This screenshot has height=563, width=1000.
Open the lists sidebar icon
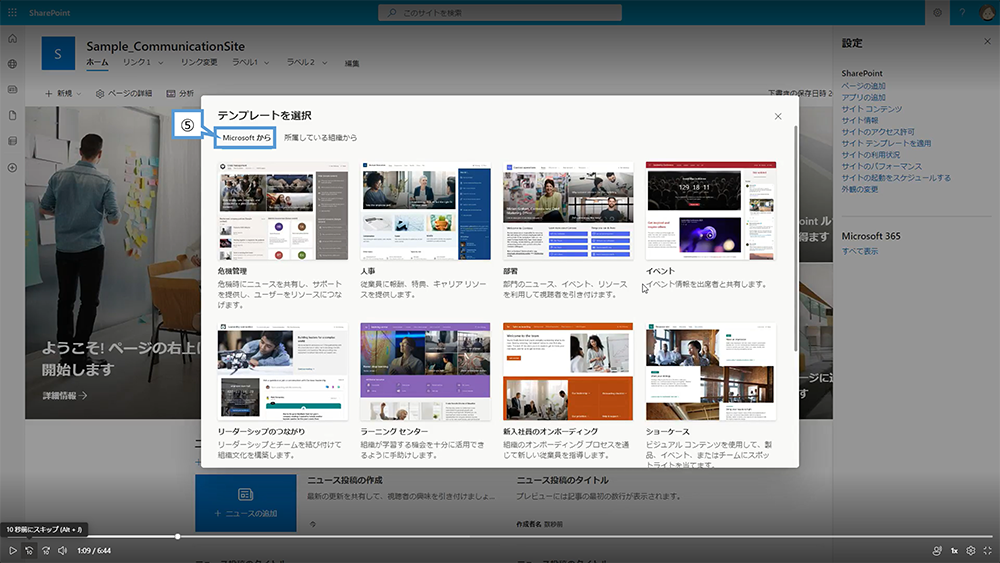click(x=12, y=142)
